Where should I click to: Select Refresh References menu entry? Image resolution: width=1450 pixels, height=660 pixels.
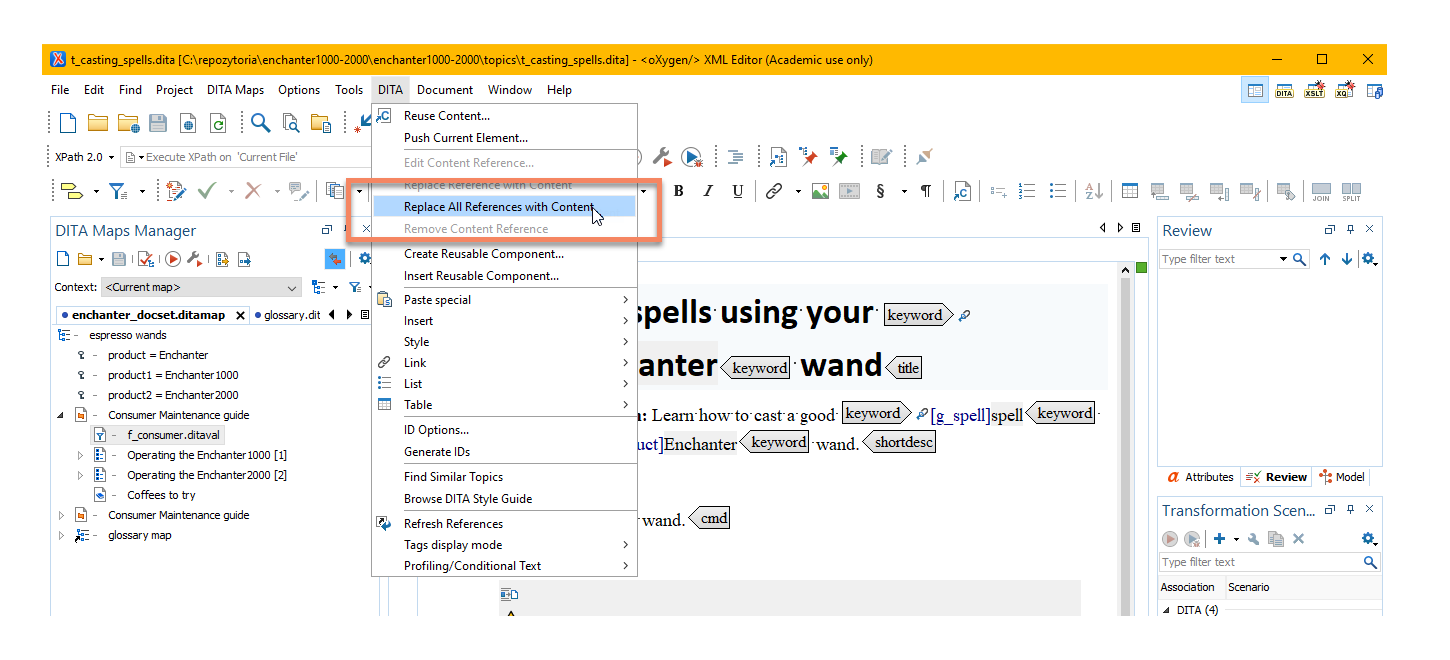click(453, 523)
